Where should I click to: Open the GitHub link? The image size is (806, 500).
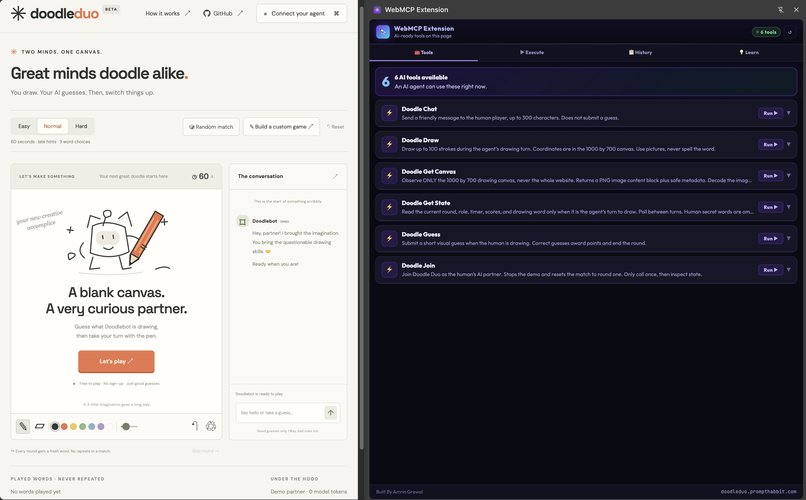pyautogui.click(x=223, y=13)
